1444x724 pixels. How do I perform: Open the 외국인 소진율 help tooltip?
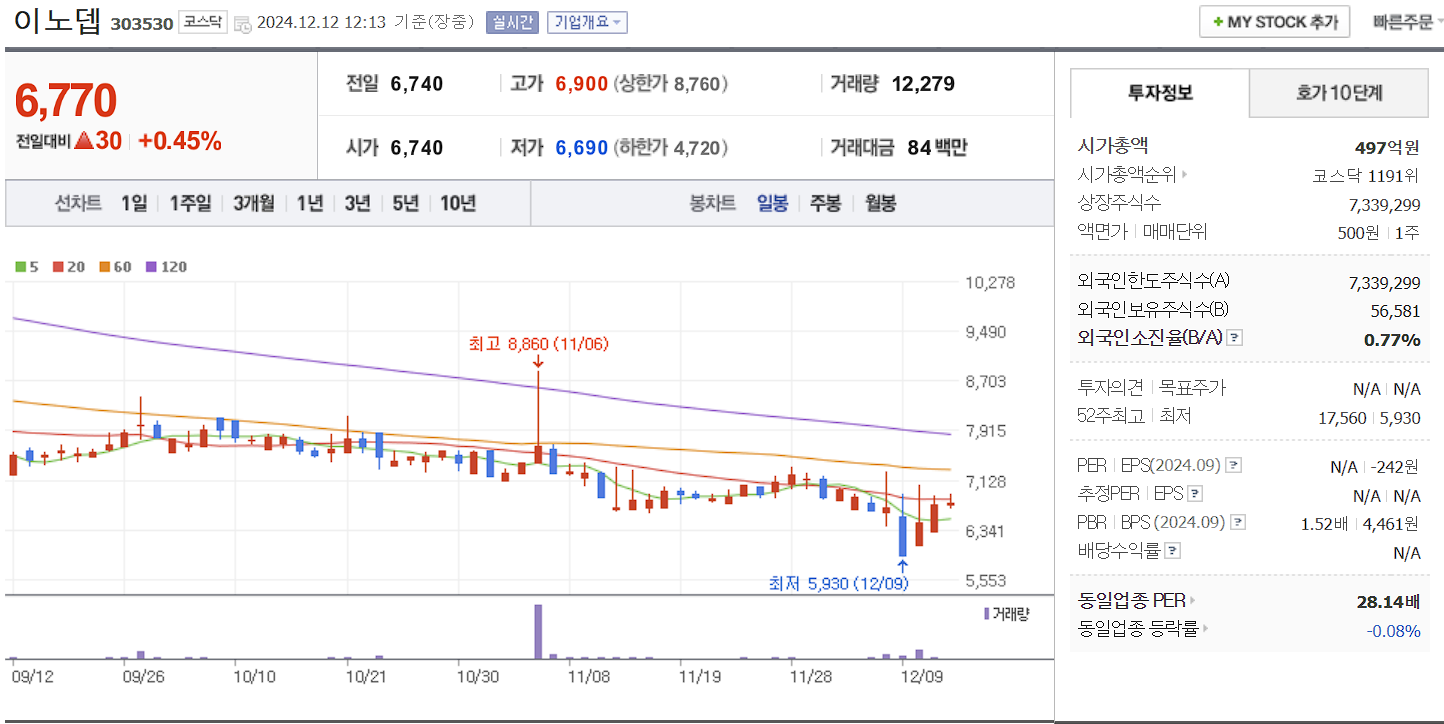[x=1236, y=337]
